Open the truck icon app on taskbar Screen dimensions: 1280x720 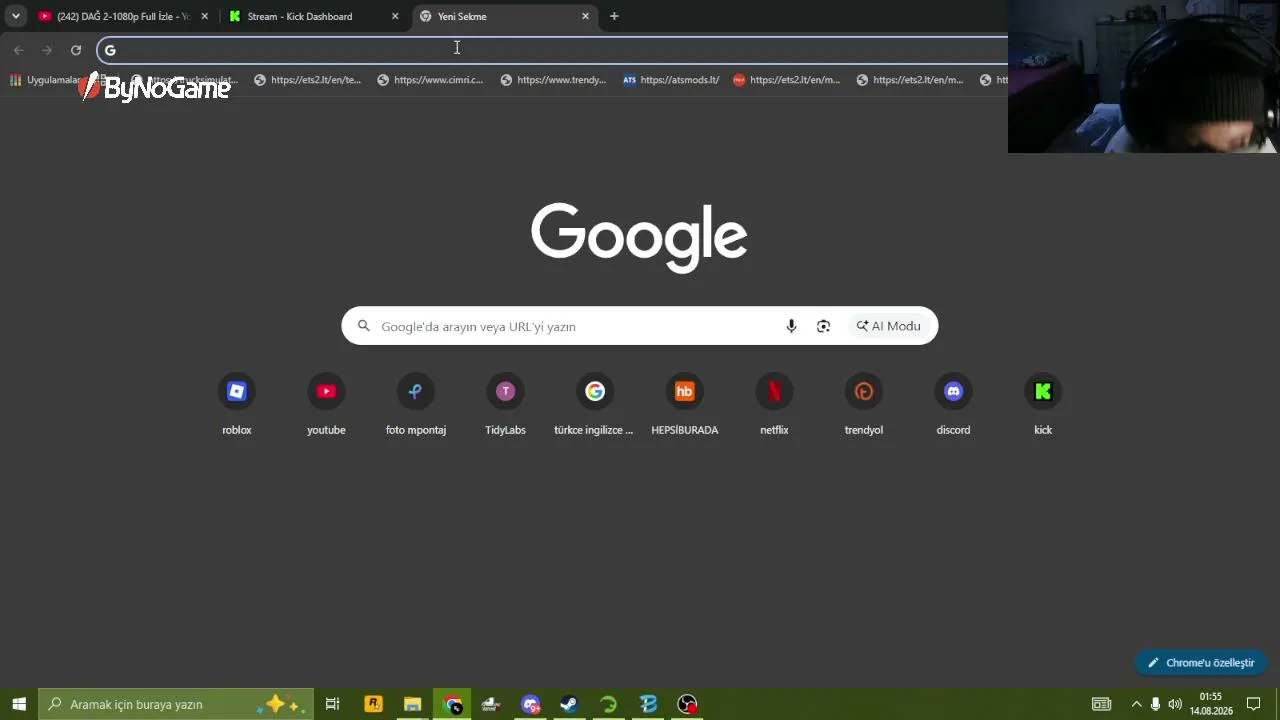tap(491, 704)
